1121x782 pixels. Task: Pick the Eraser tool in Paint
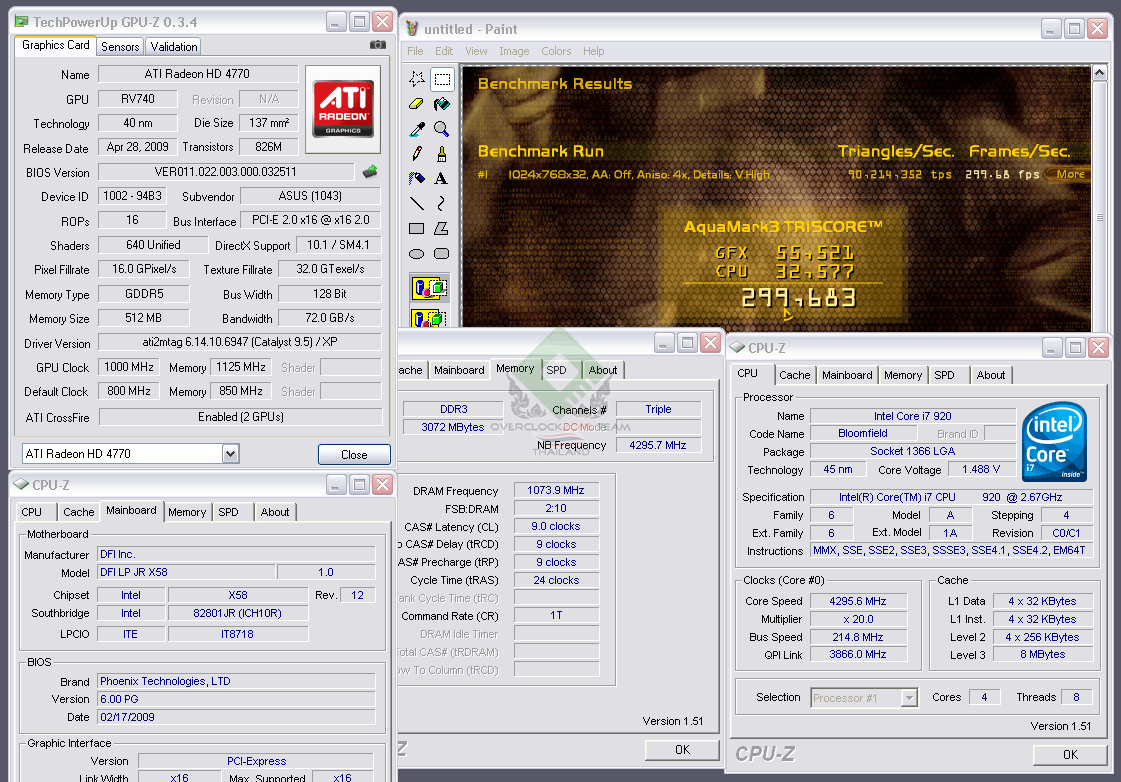417,104
